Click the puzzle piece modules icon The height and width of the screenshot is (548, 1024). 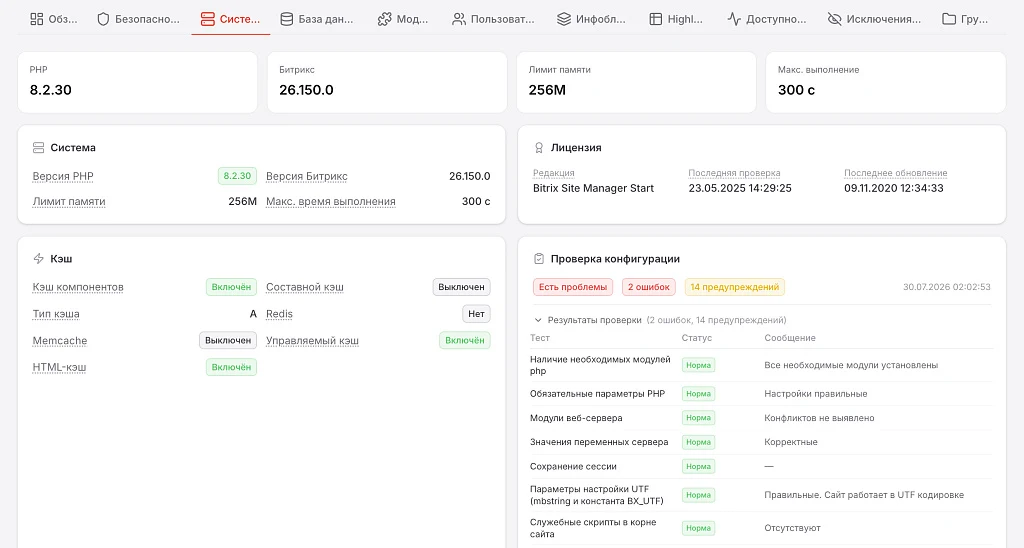click(384, 19)
